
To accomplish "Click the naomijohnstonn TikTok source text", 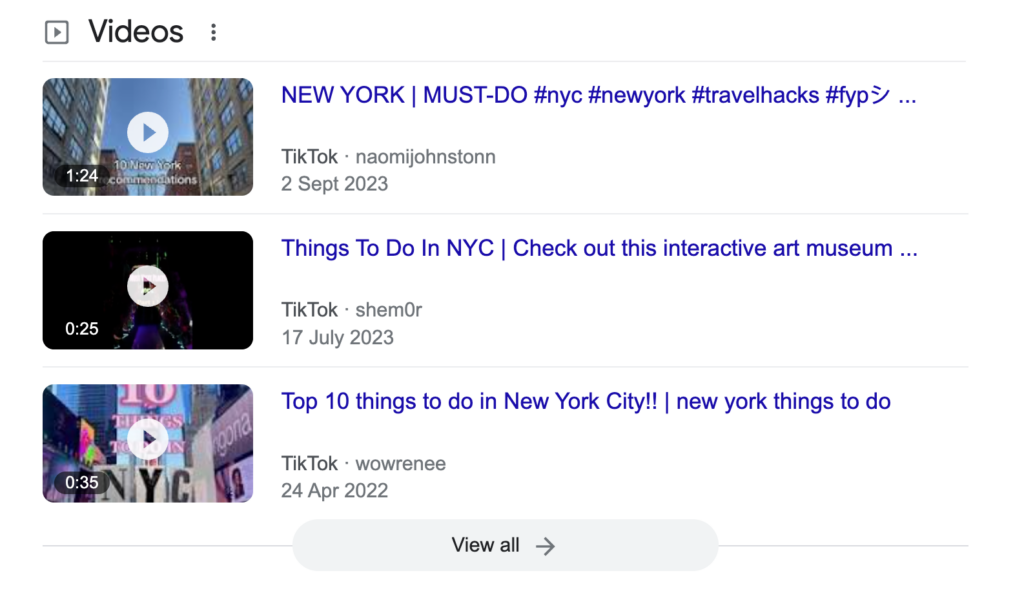I will click(388, 157).
